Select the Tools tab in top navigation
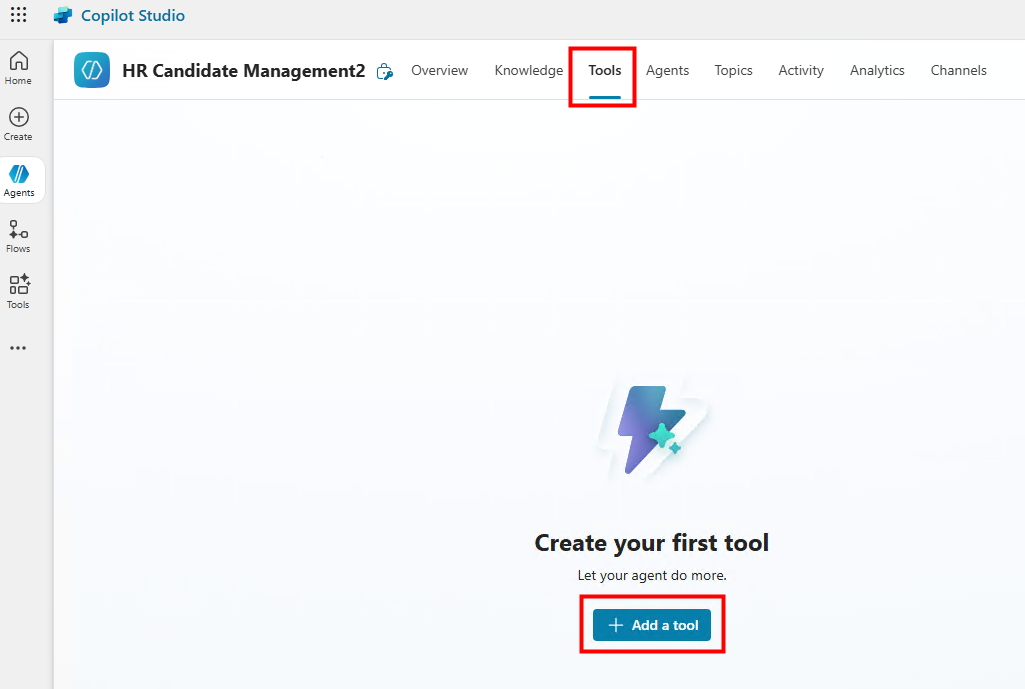 (x=605, y=70)
